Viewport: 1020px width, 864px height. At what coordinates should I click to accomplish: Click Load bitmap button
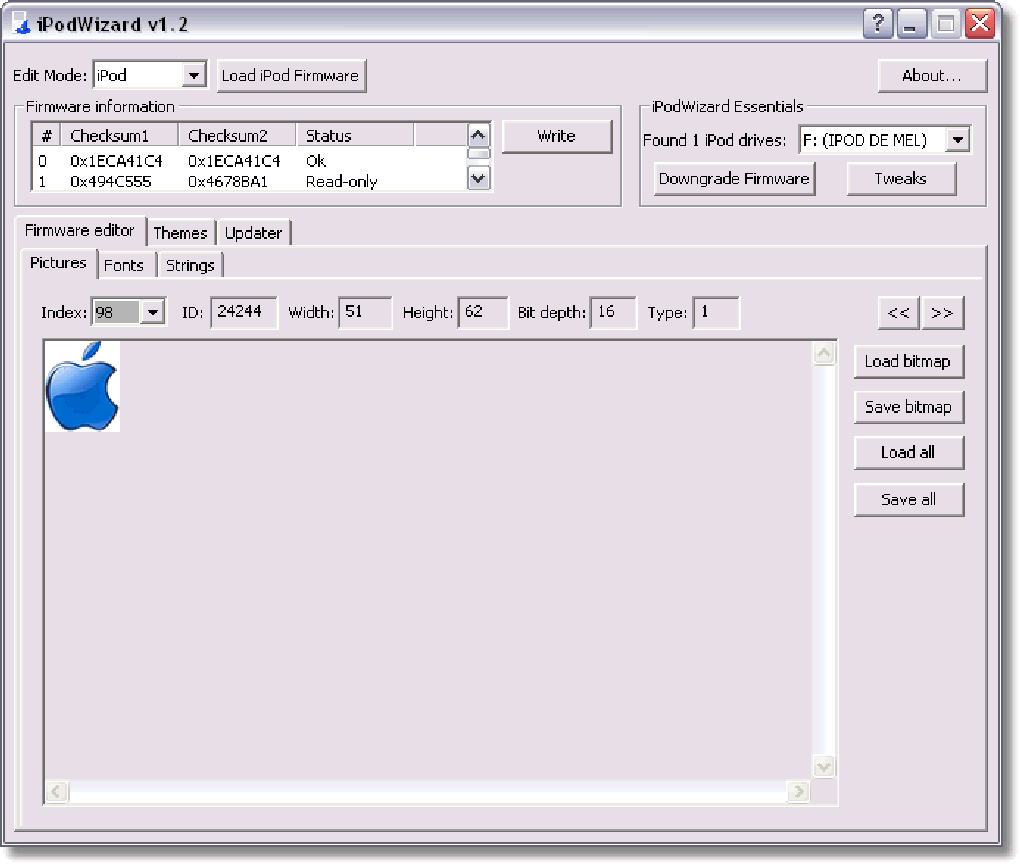tap(908, 362)
